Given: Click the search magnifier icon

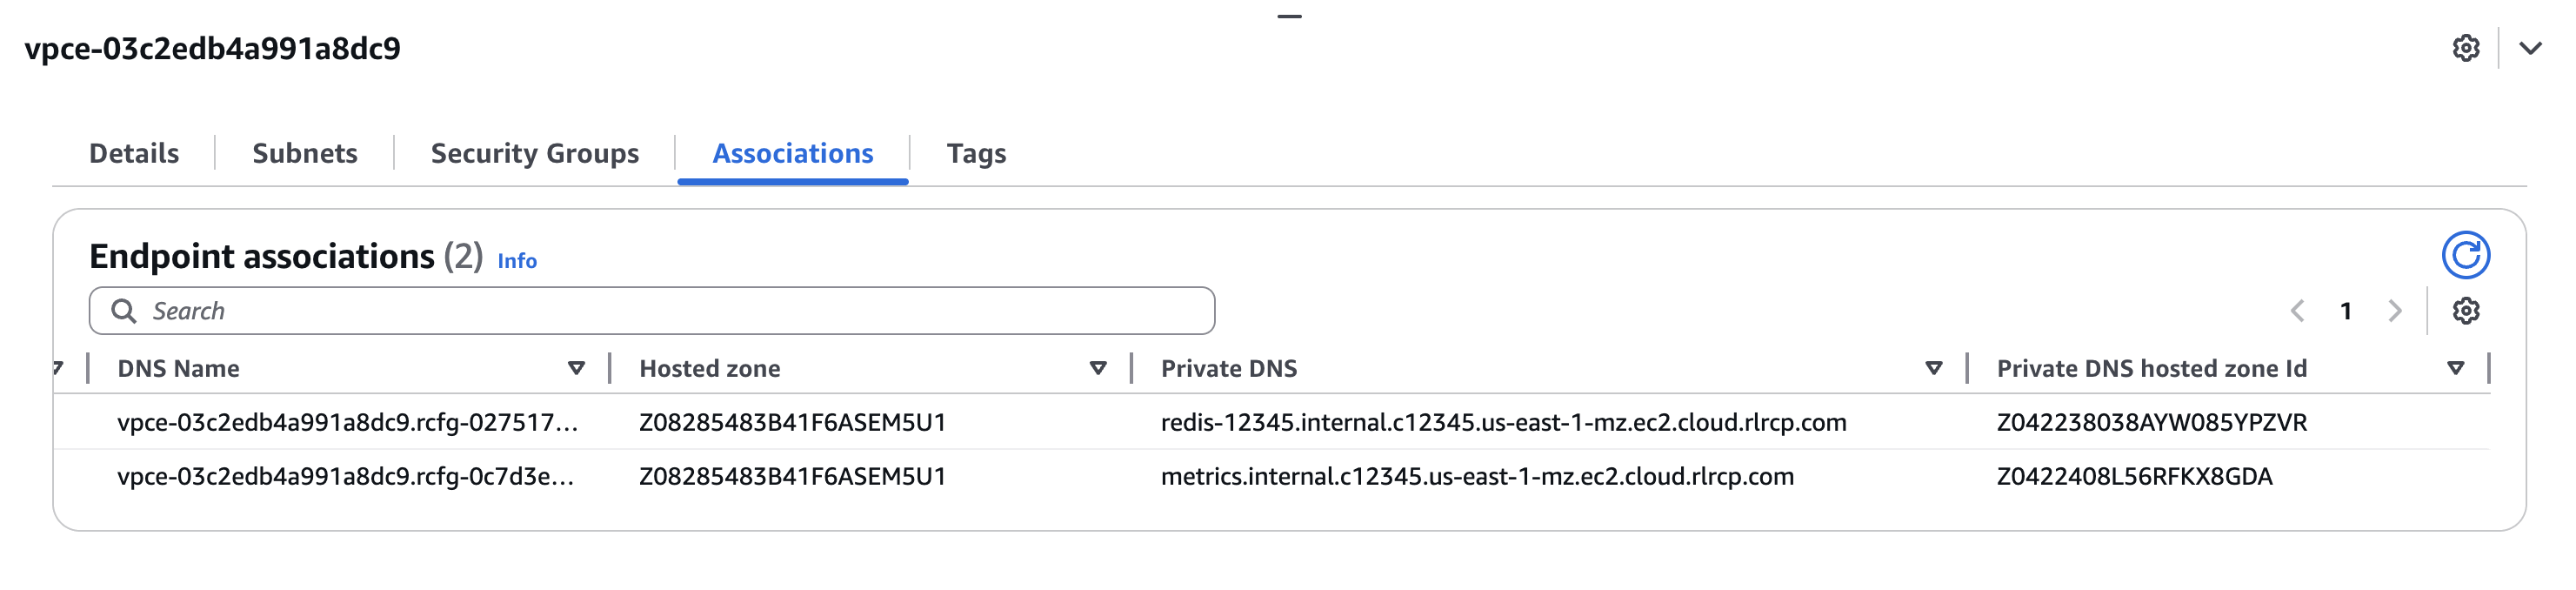Looking at the screenshot, I should tap(124, 311).
